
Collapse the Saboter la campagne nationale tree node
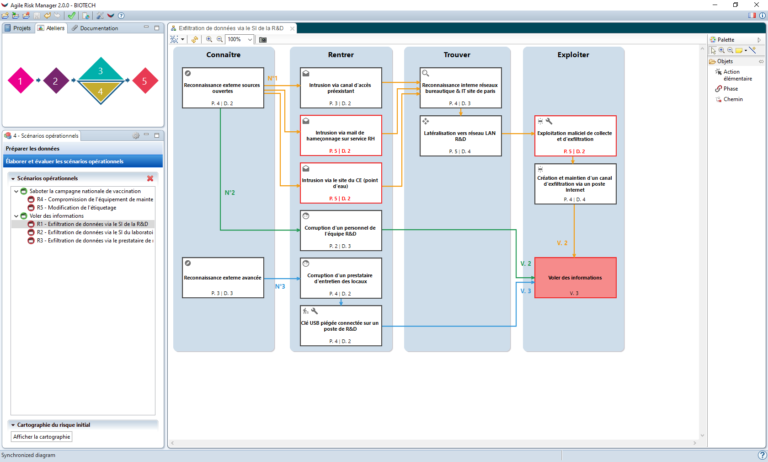point(16,191)
